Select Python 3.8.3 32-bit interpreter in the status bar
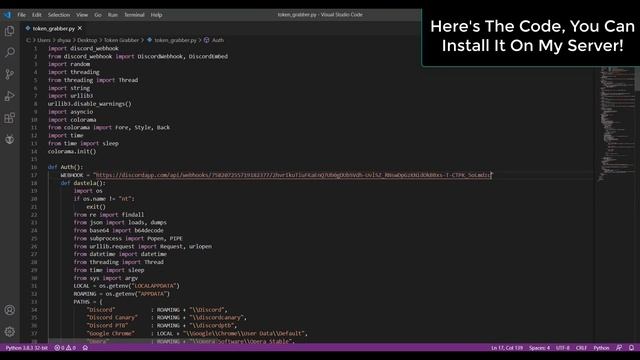Image resolution: width=640 pixels, height=360 pixels. click(27, 348)
